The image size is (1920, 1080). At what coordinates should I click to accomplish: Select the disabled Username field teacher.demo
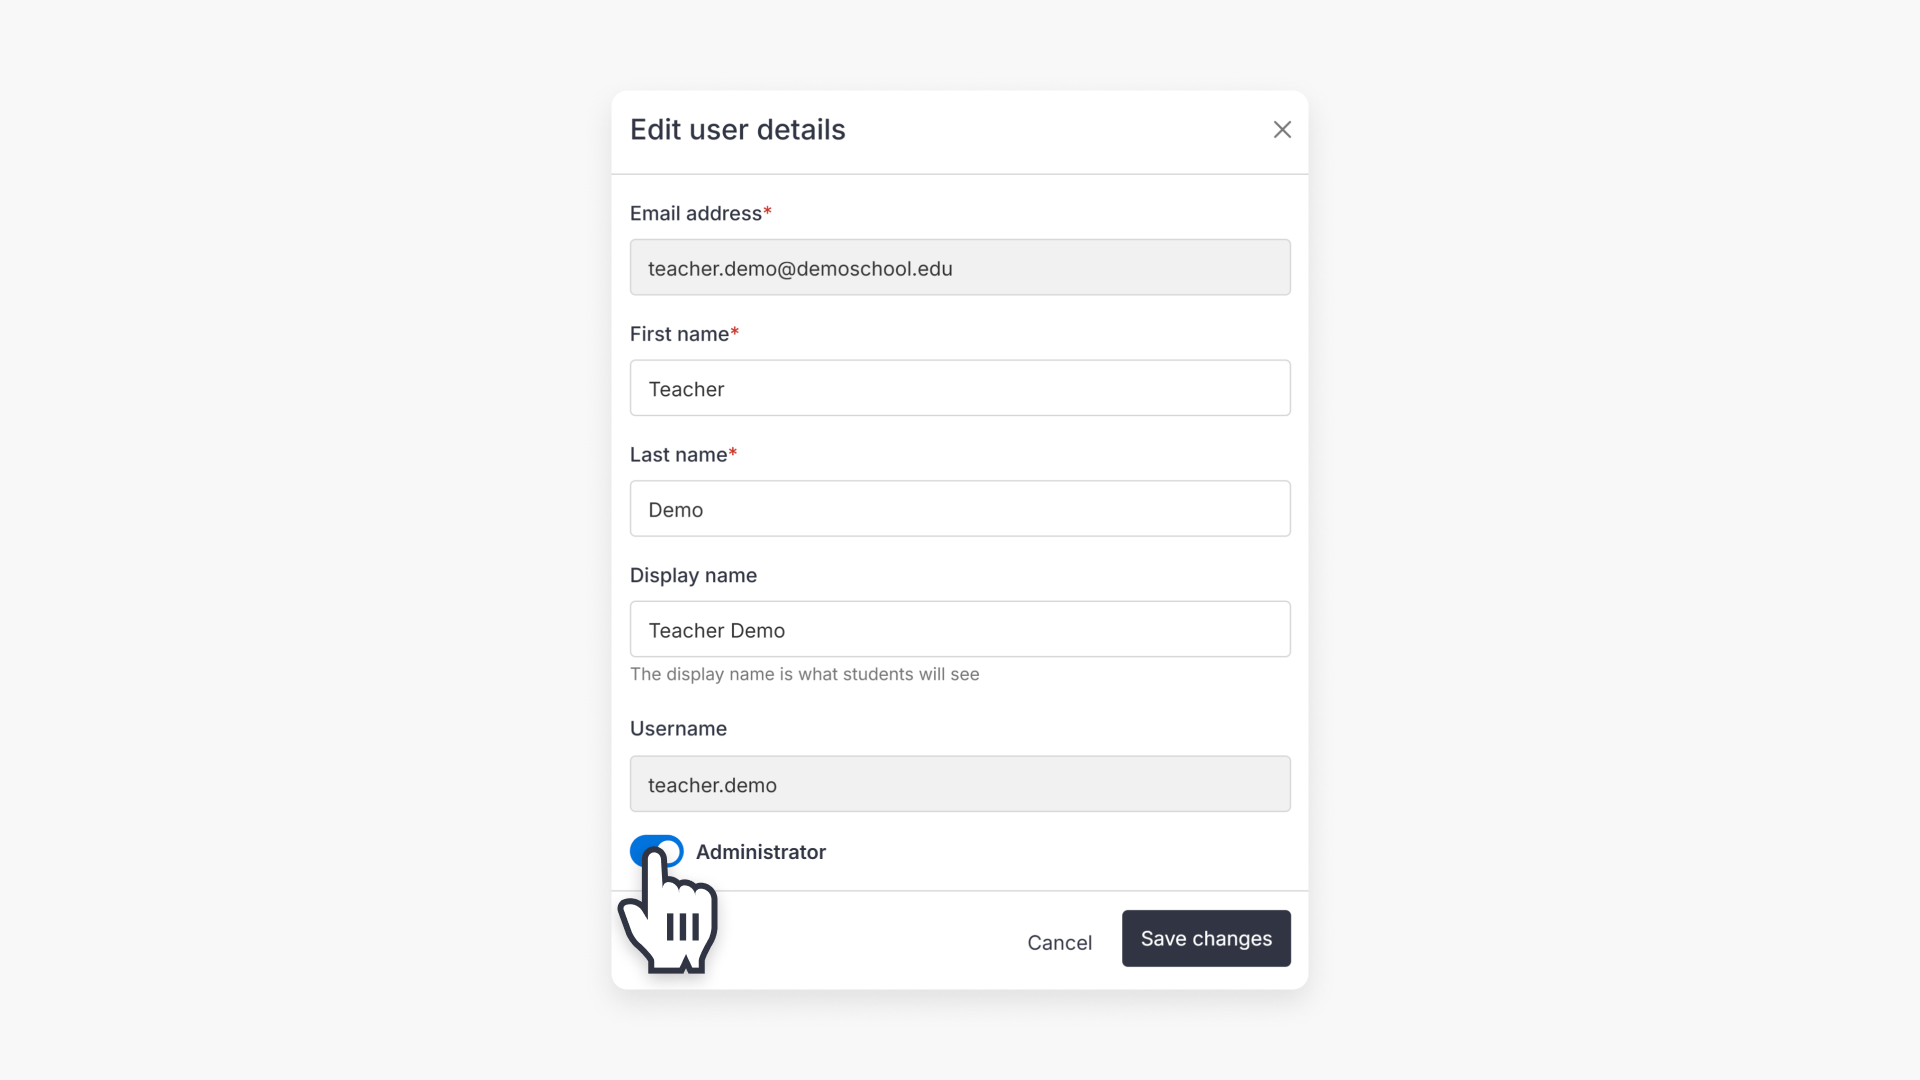959,784
